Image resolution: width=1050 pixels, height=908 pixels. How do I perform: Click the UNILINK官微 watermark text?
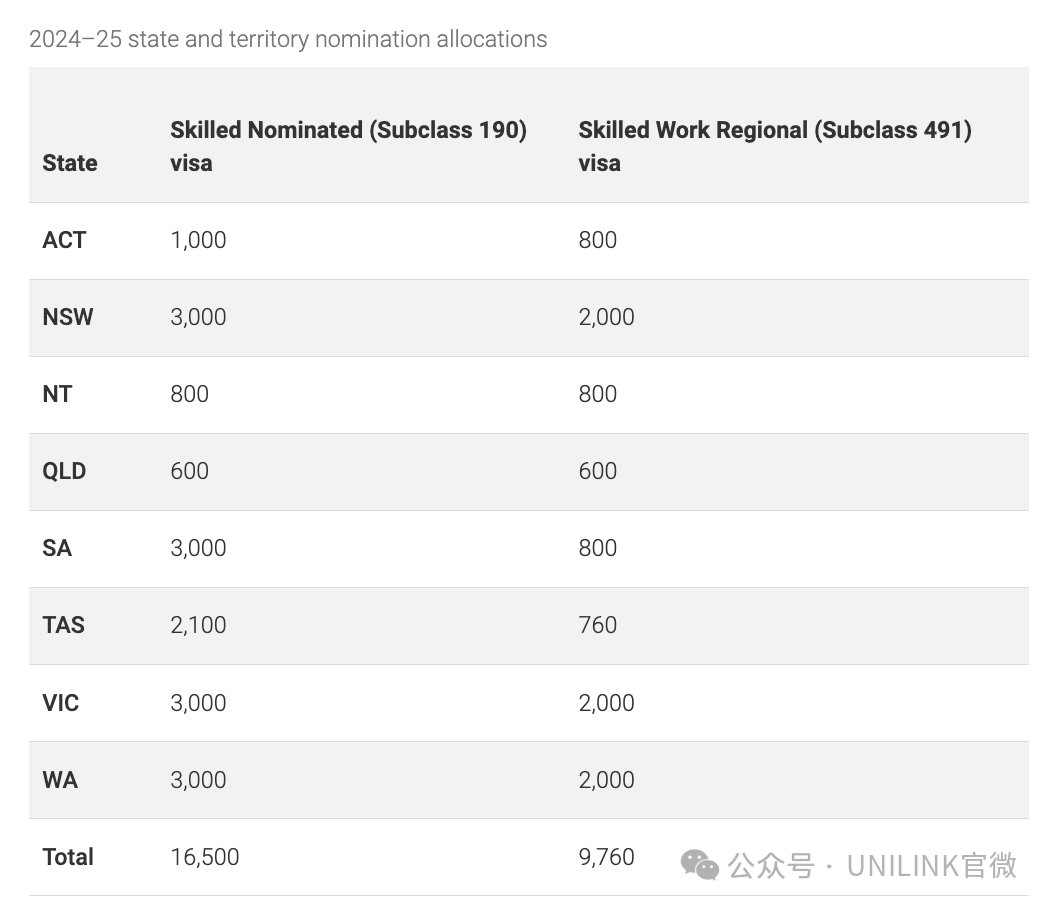pos(931,865)
